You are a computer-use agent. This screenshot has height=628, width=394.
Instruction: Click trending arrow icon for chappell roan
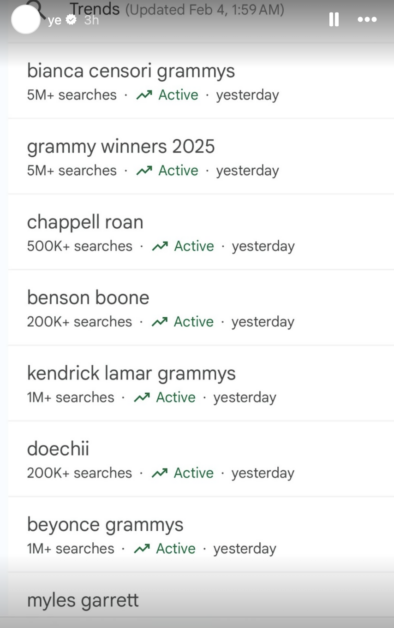pos(160,246)
